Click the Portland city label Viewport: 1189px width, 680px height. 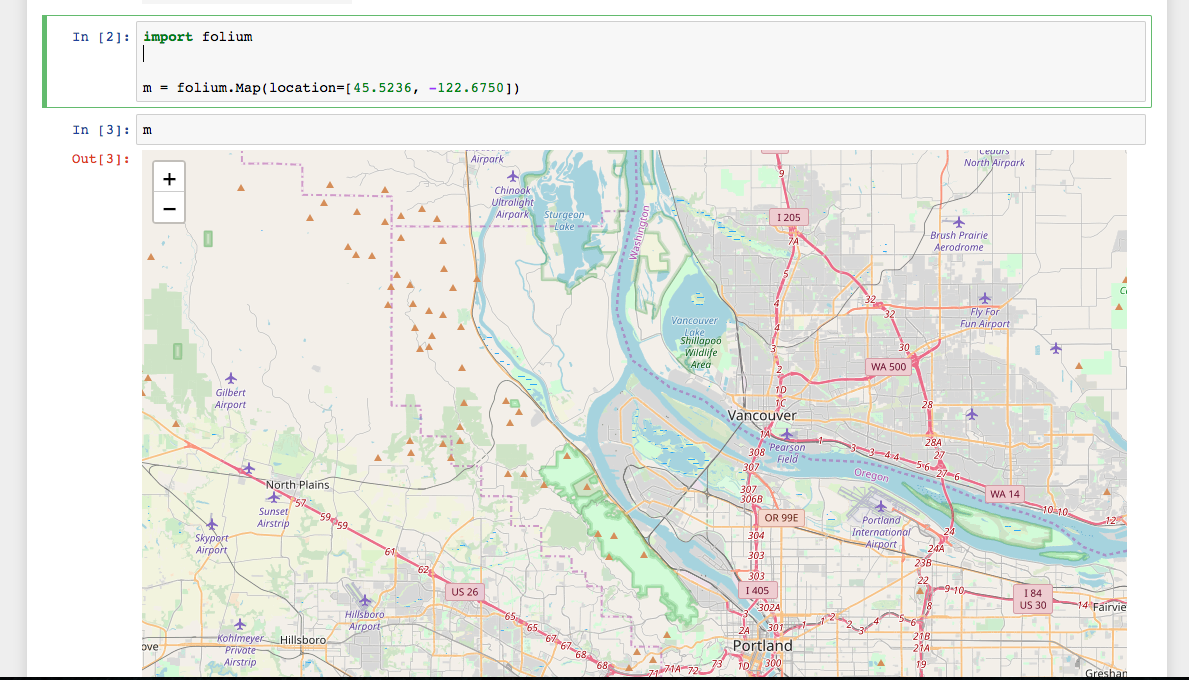[x=762, y=646]
